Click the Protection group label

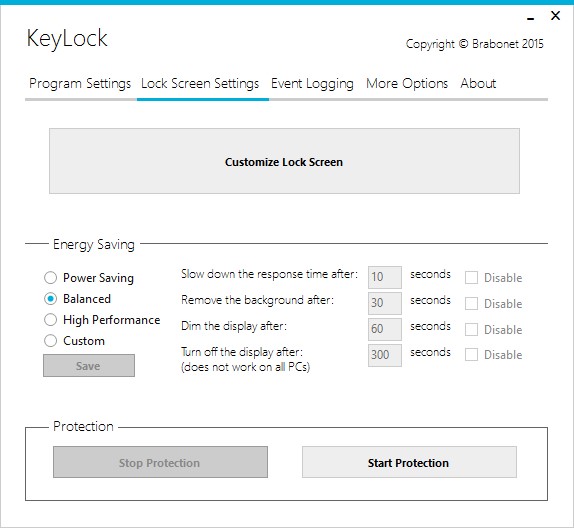(x=83, y=427)
